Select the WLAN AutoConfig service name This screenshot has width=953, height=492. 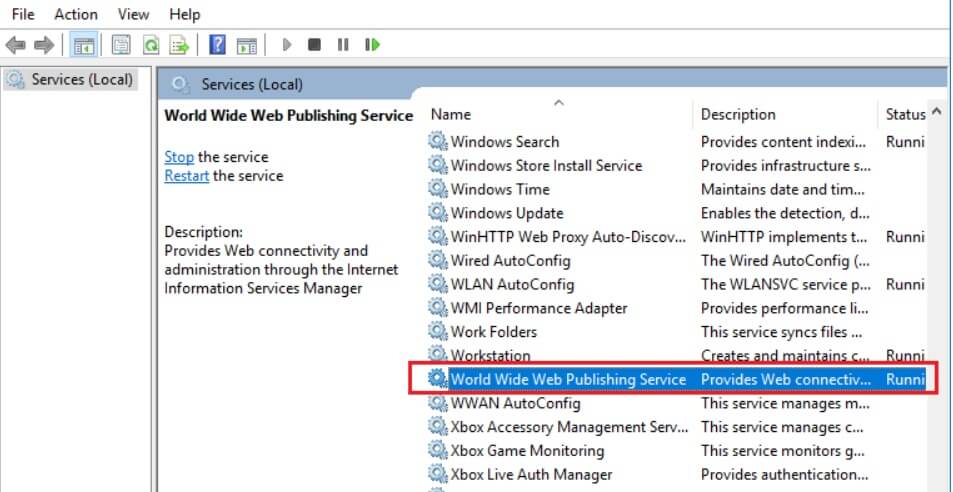click(512, 284)
